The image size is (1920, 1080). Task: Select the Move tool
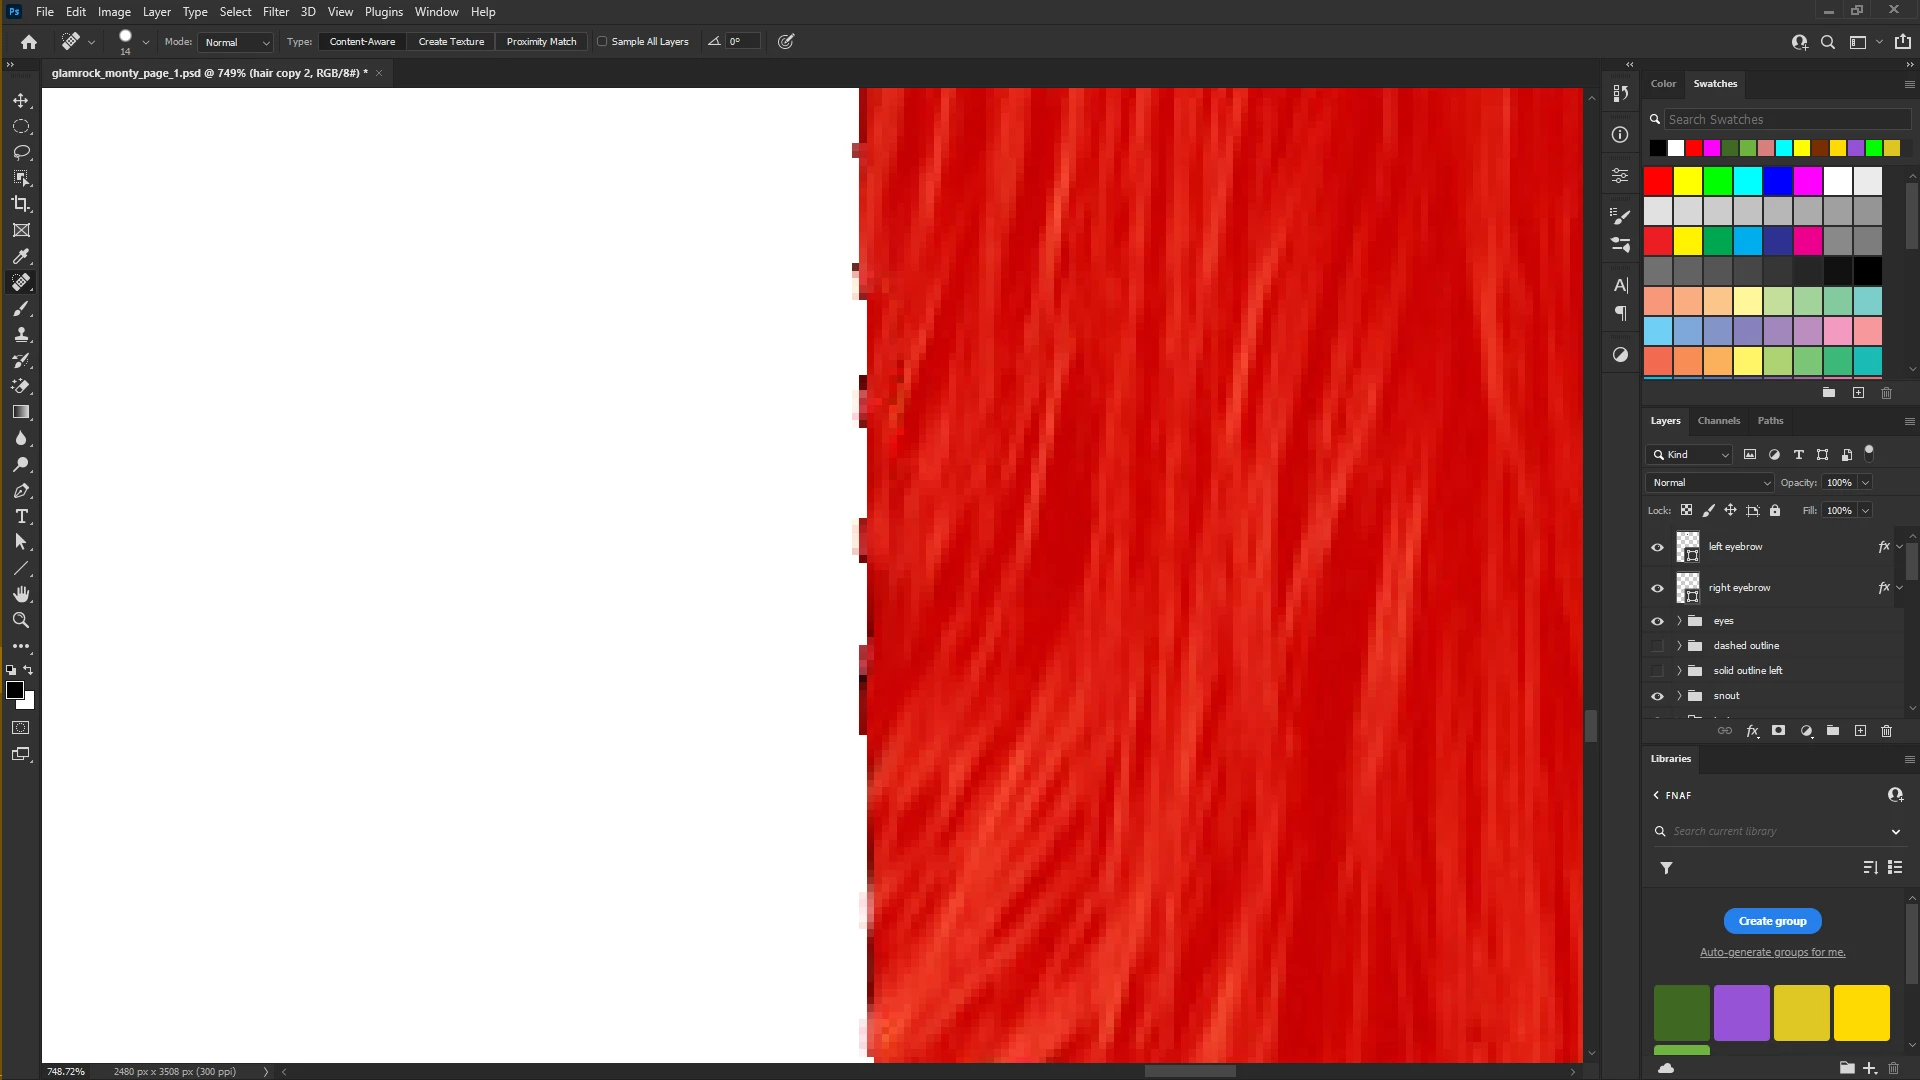pyautogui.click(x=21, y=101)
